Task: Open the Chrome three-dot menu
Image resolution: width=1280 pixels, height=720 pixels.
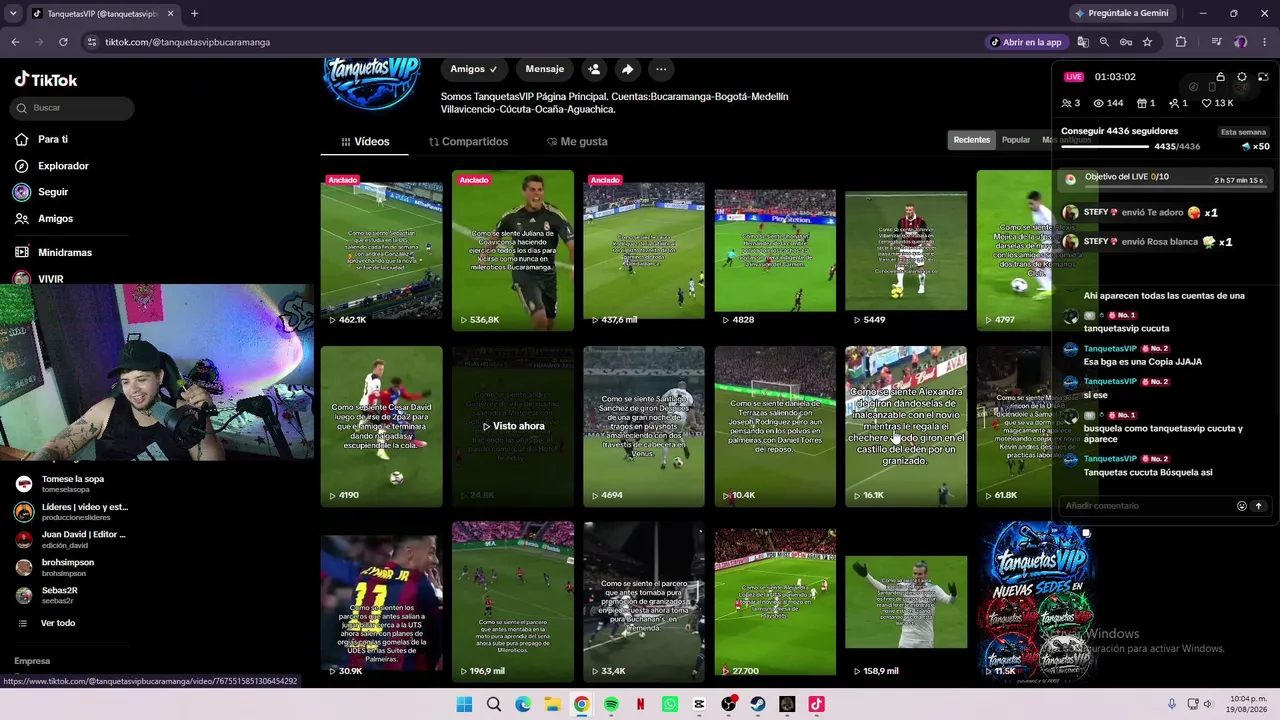Action: [1264, 42]
